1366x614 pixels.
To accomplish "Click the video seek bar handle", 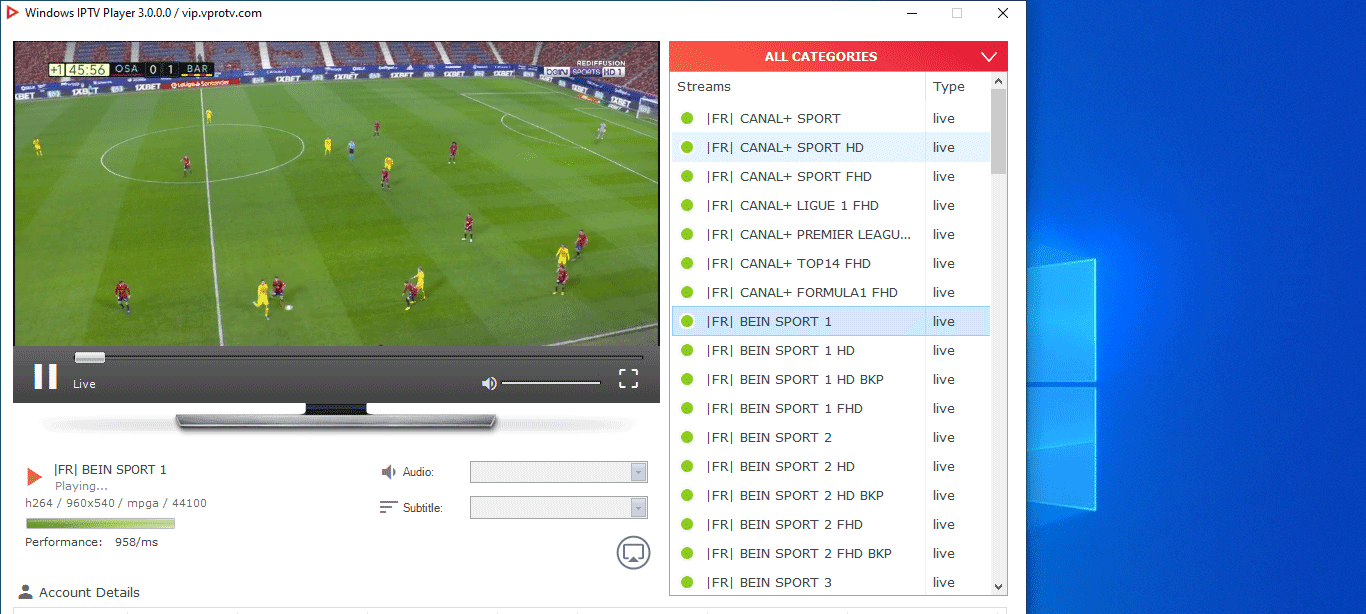I will [89, 357].
